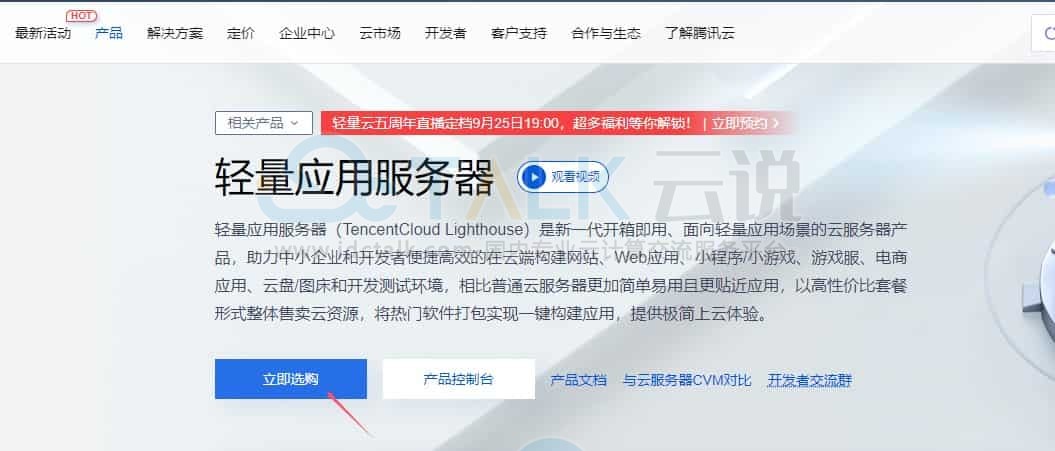Click the play icon beside 观看视频
The image size is (1055, 451).
pyautogui.click(x=534, y=177)
